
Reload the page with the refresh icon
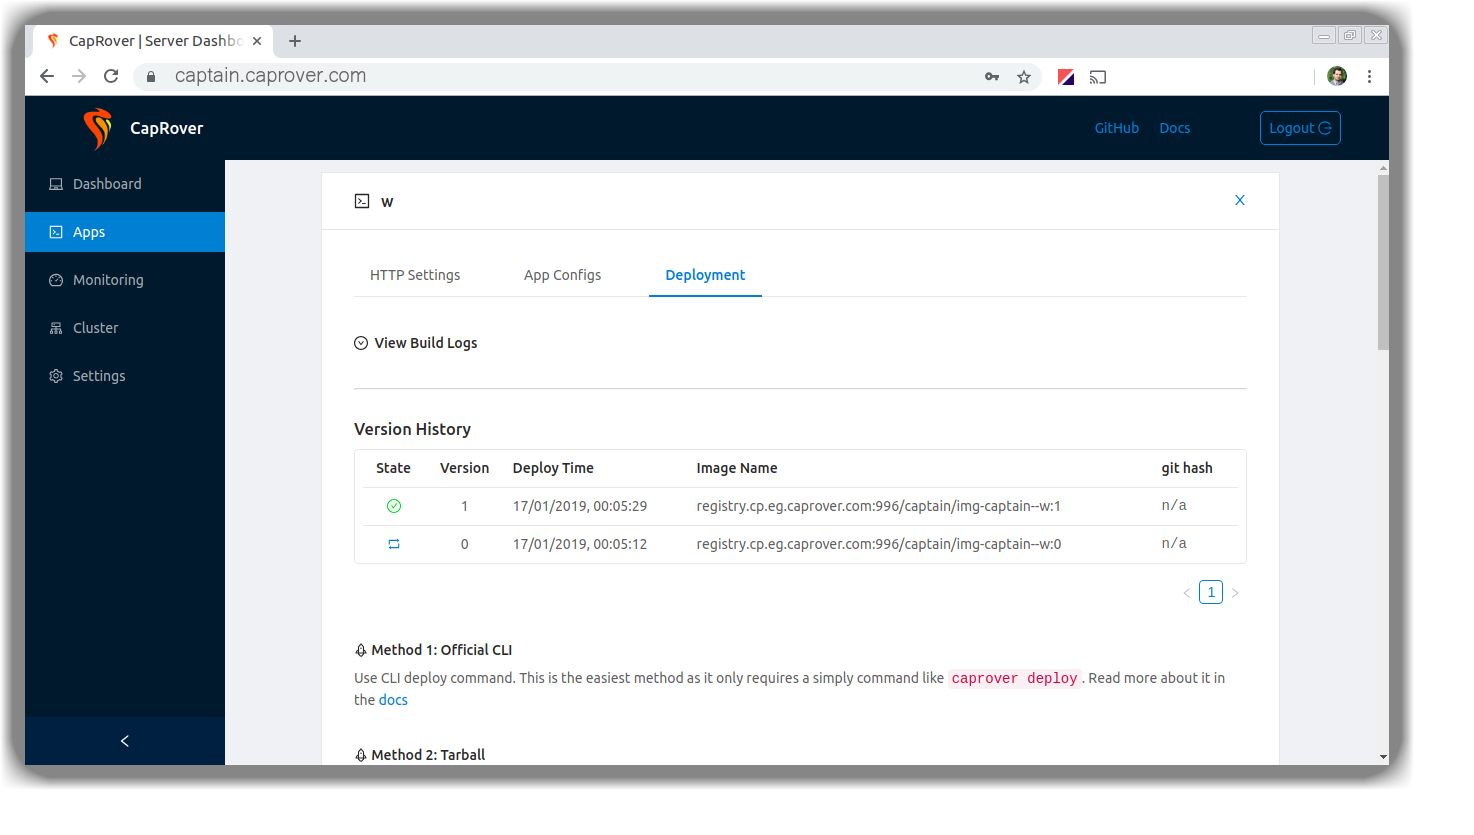click(111, 76)
